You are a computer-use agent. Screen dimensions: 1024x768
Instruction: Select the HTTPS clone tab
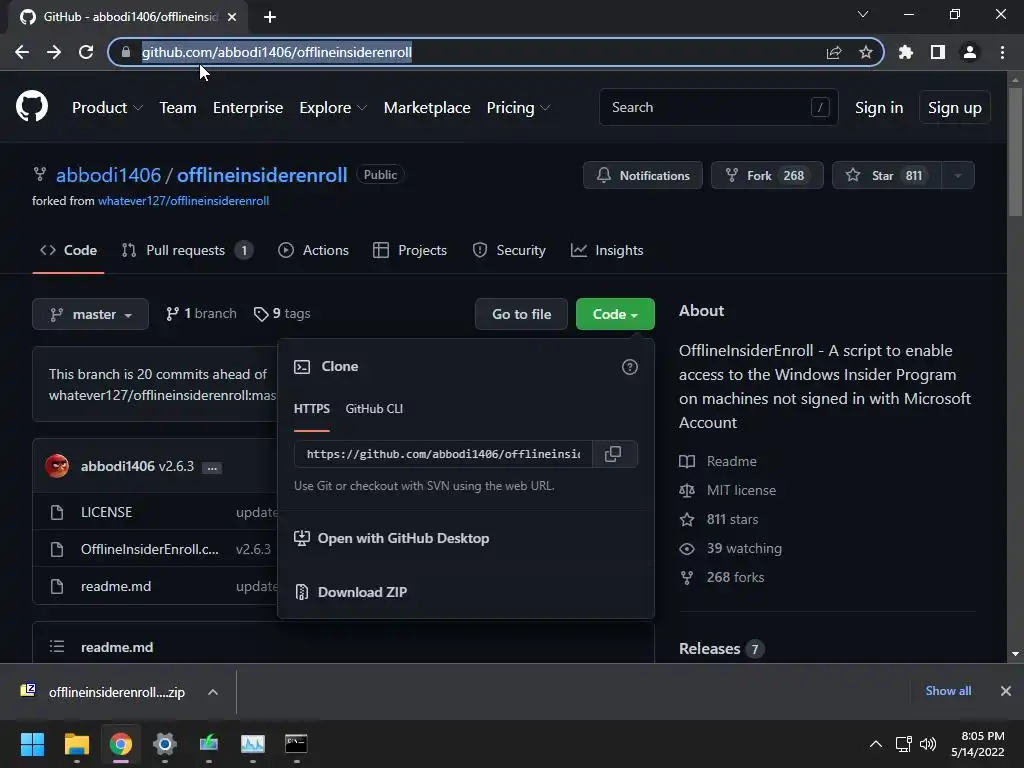click(312, 409)
